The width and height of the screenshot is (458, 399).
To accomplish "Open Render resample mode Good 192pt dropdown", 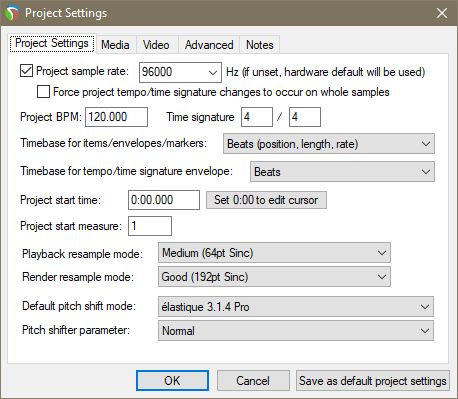I will 274,276.
